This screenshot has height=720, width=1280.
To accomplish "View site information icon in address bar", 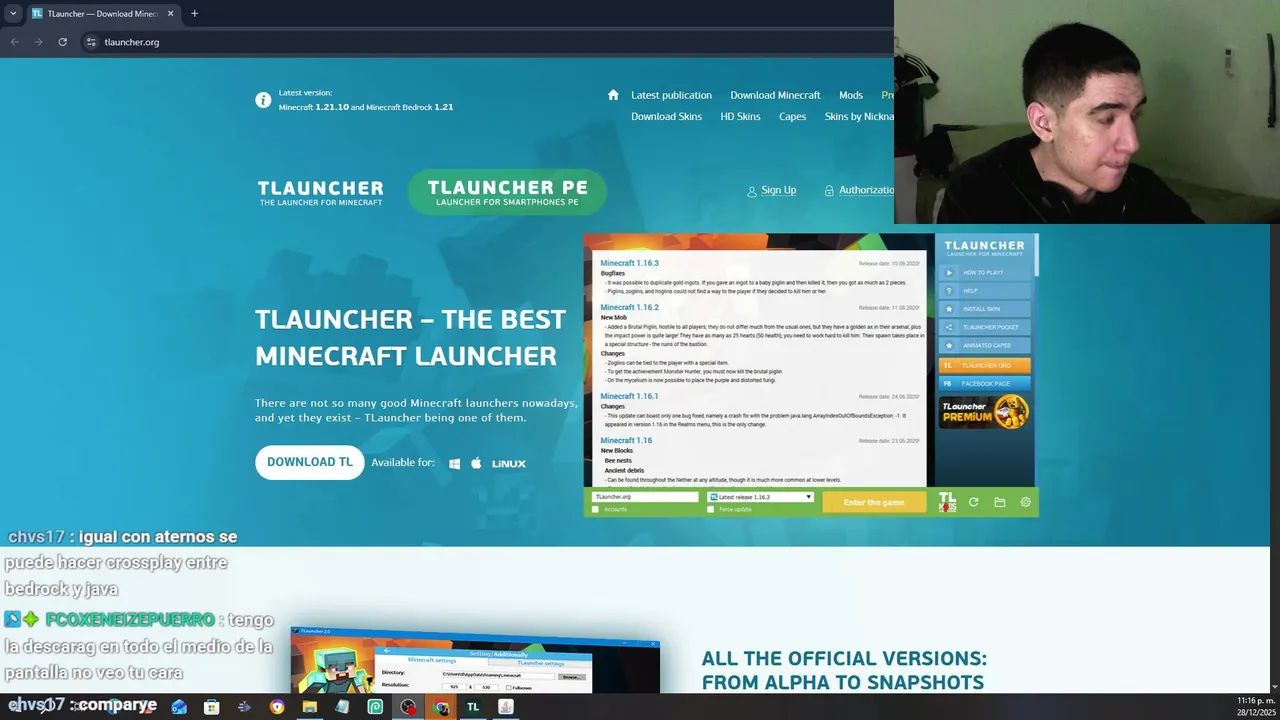I will tap(90, 42).
